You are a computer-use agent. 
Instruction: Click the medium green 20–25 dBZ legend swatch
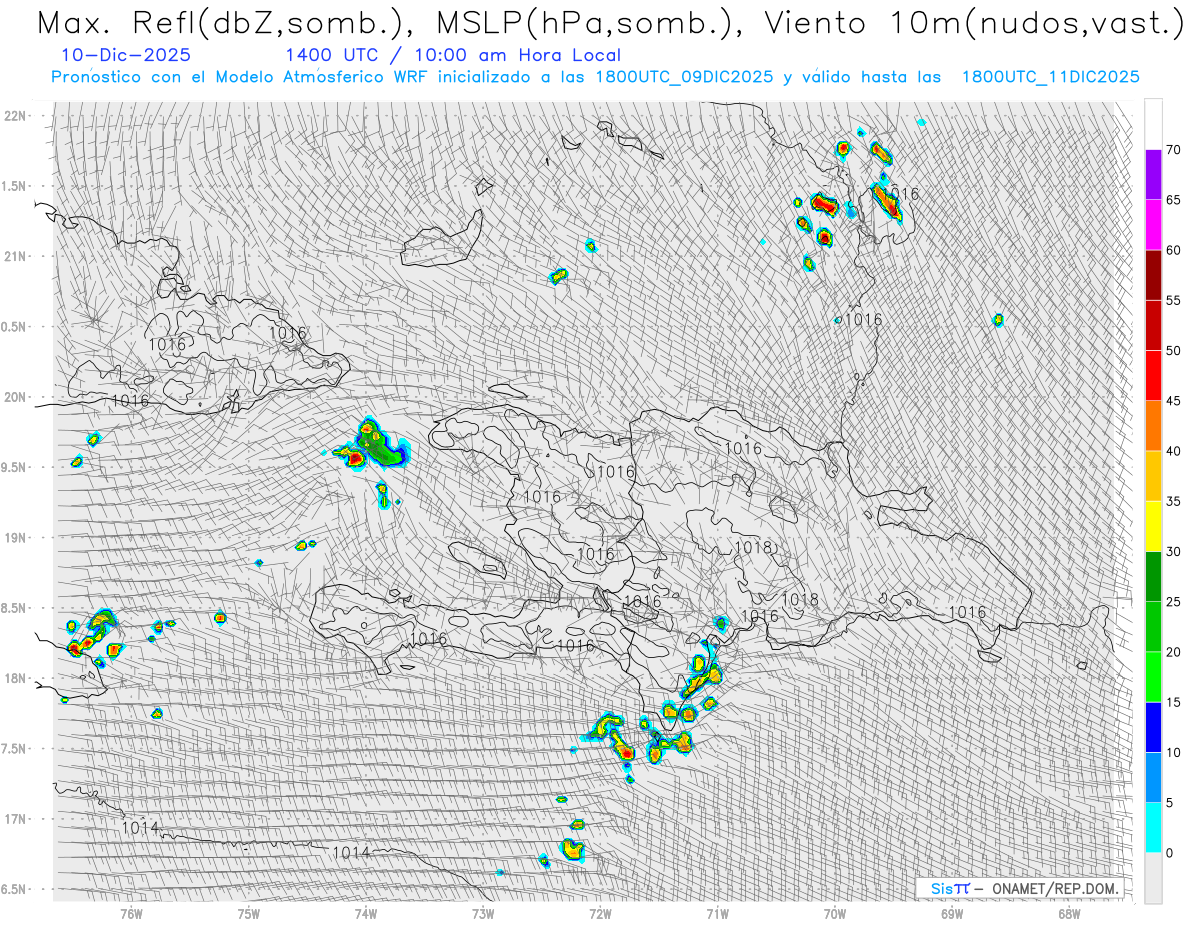click(1153, 627)
